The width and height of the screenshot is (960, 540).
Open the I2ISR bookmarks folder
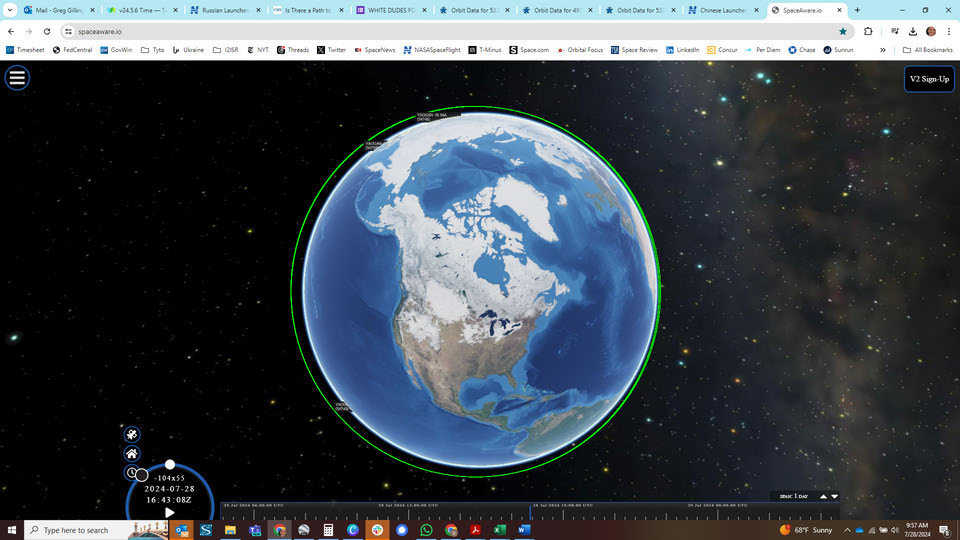tap(225, 50)
